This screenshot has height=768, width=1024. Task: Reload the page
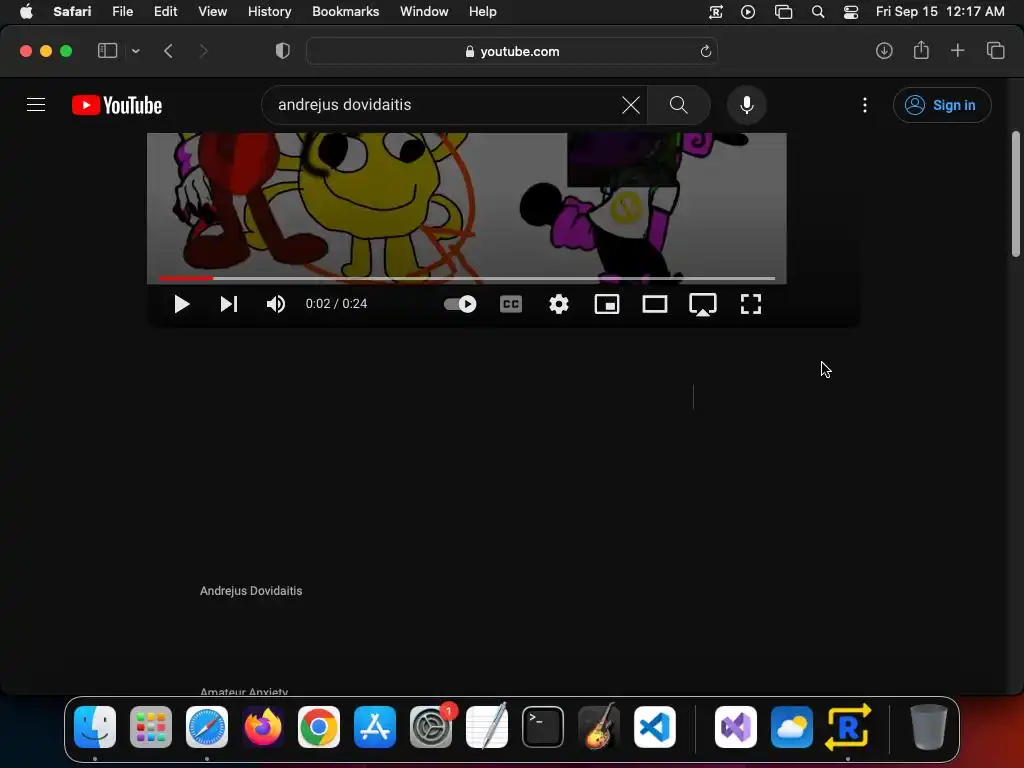[705, 51]
